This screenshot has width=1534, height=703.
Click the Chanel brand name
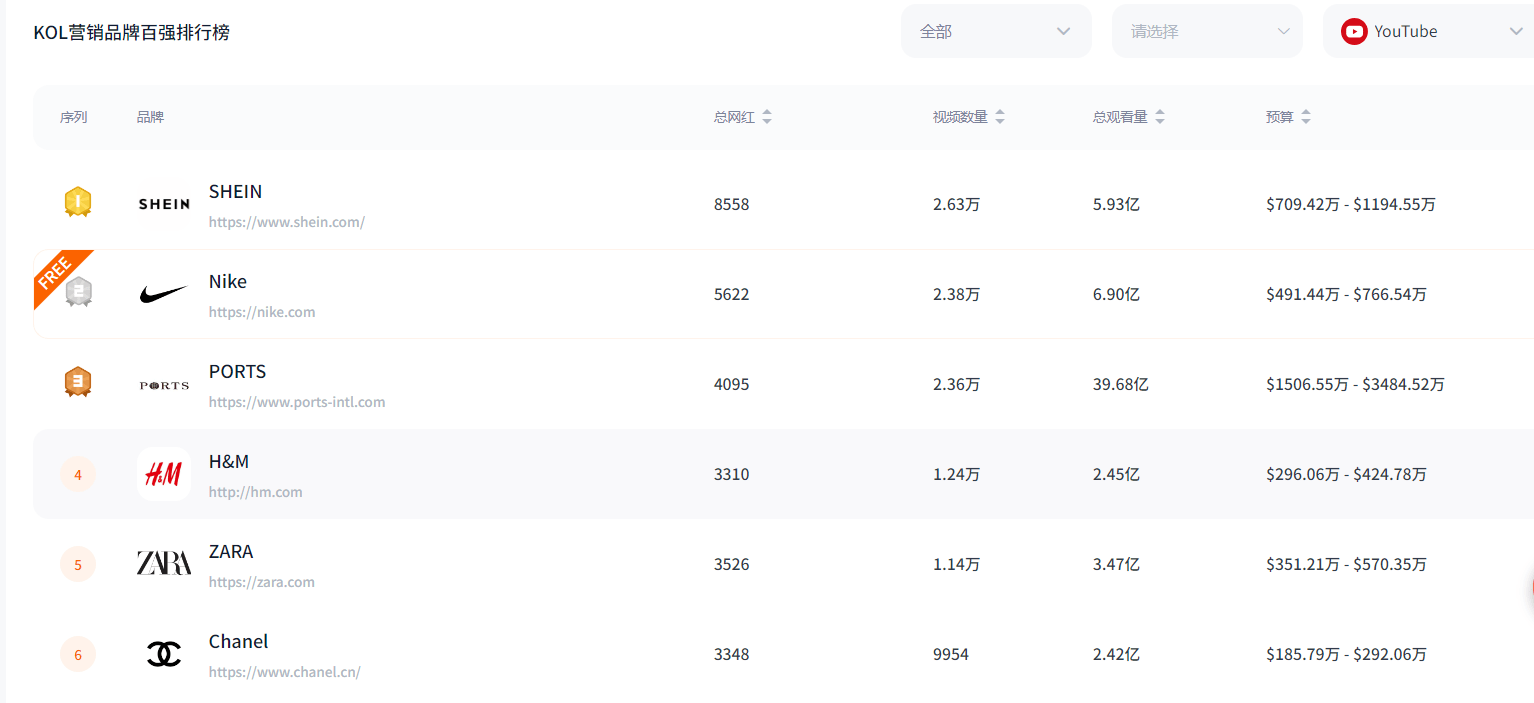click(x=238, y=641)
